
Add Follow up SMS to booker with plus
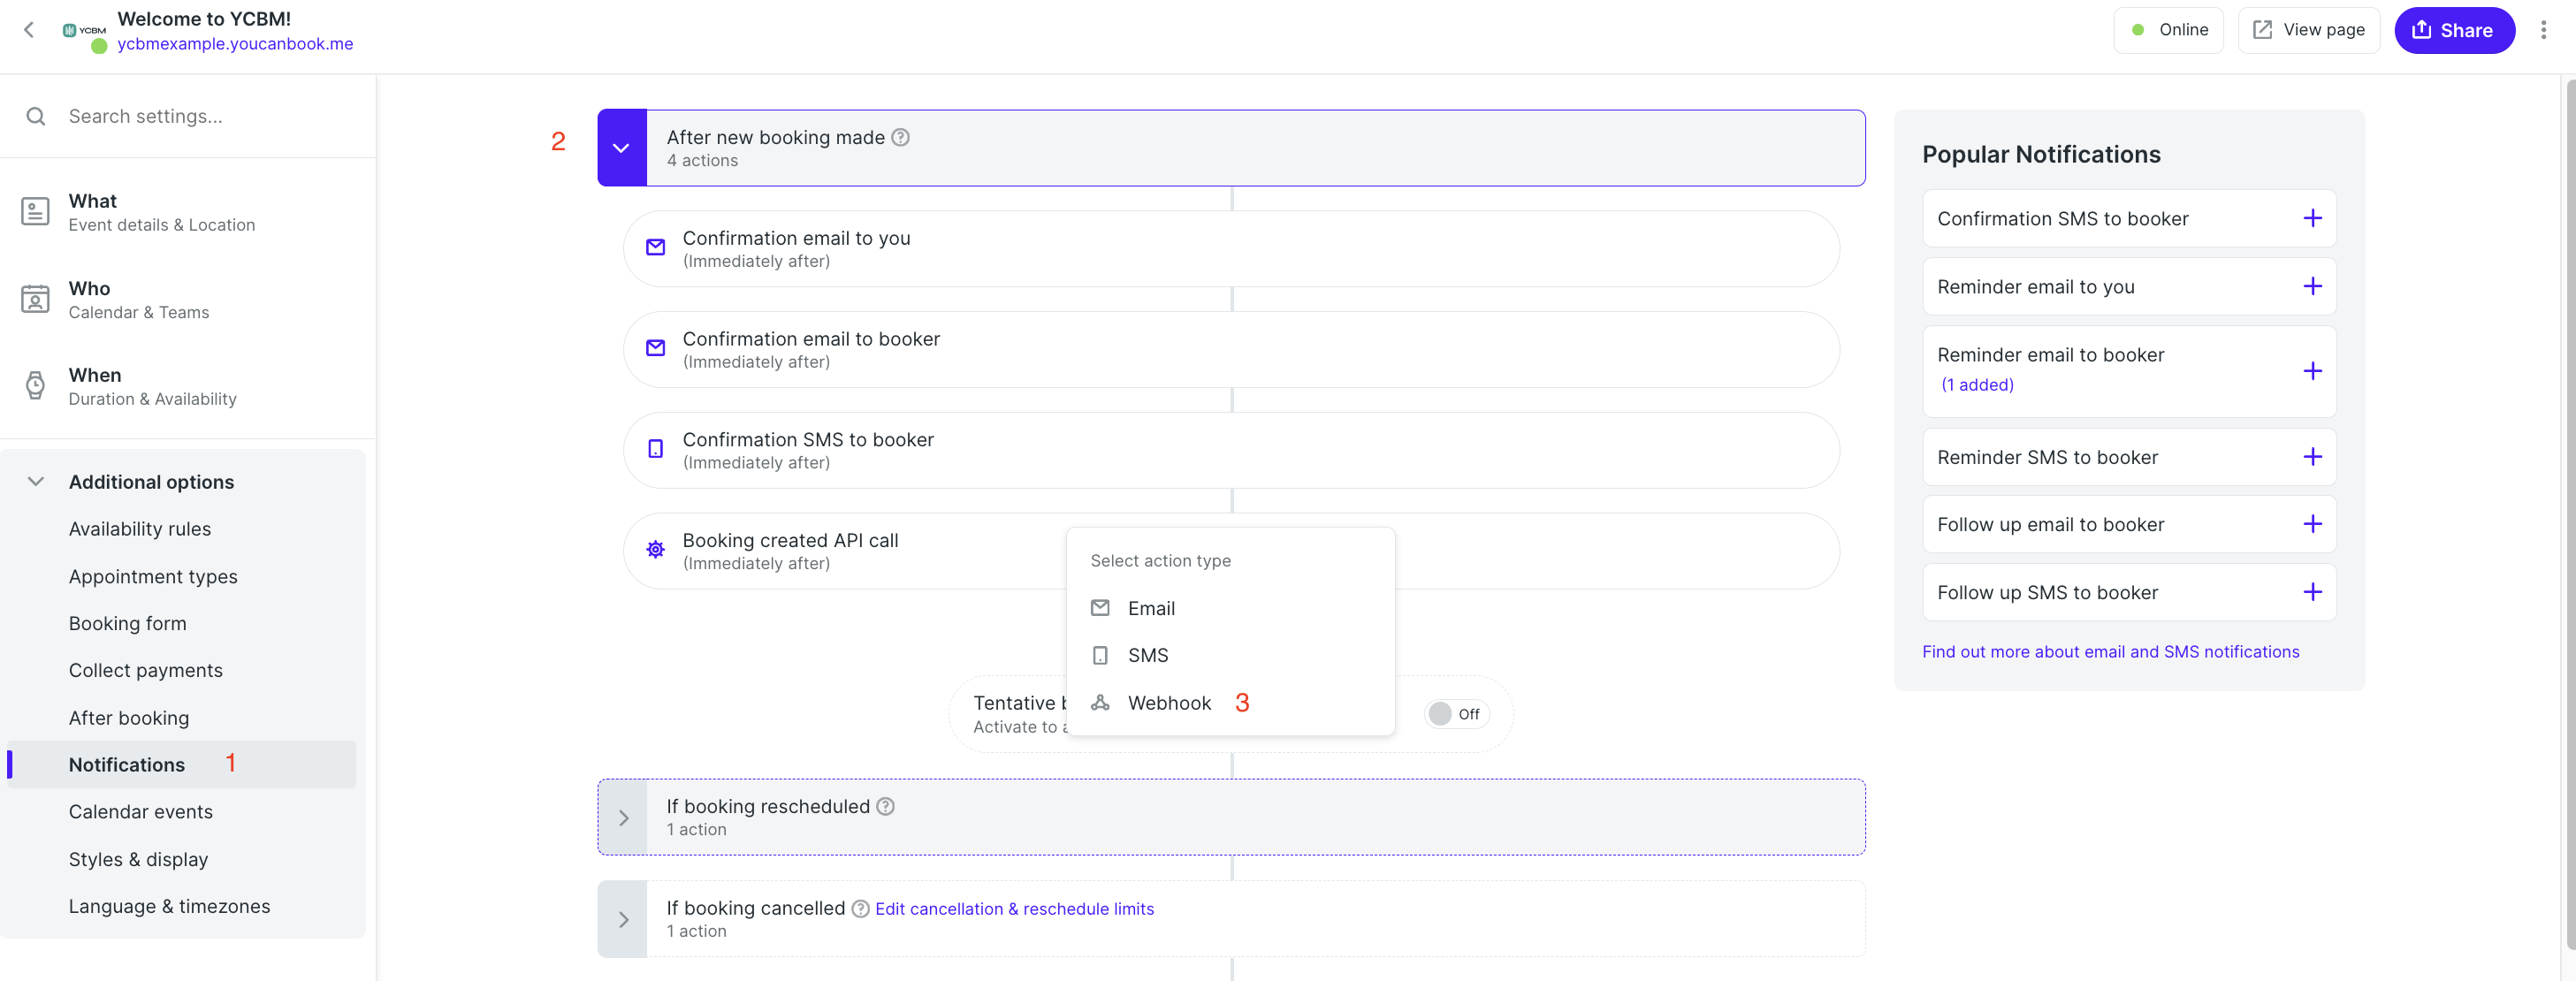[2312, 593]
